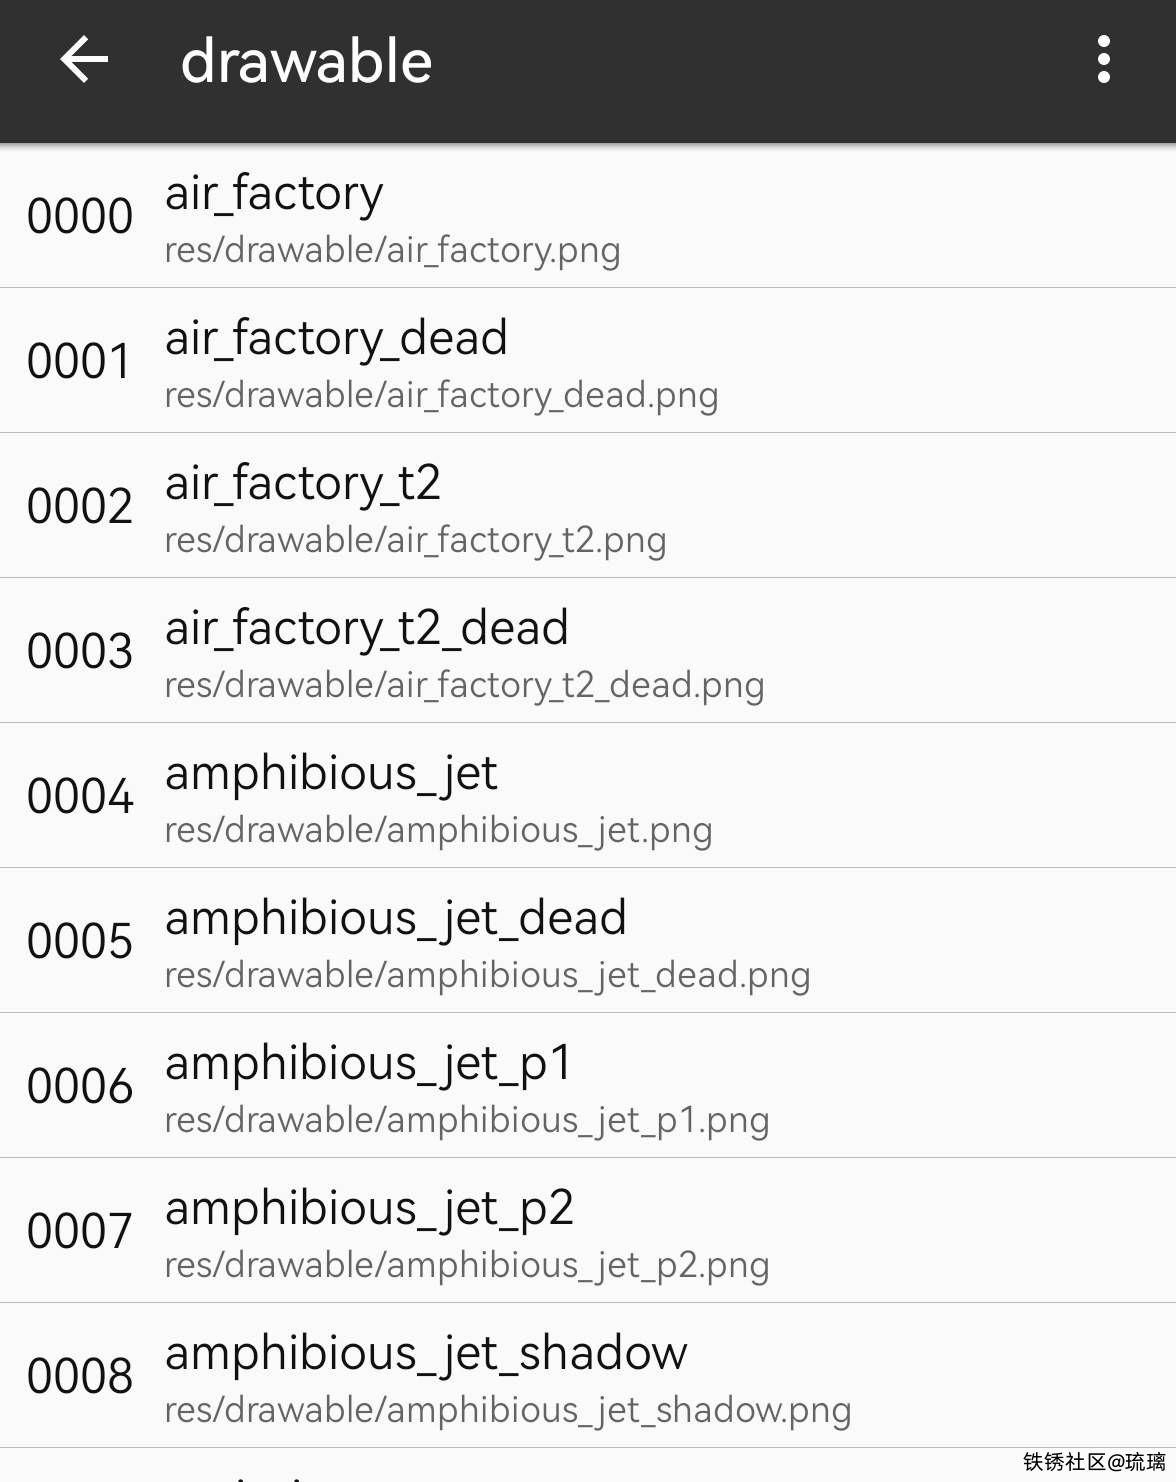
Task: Click the drawable title text
Action: point(306,62)
